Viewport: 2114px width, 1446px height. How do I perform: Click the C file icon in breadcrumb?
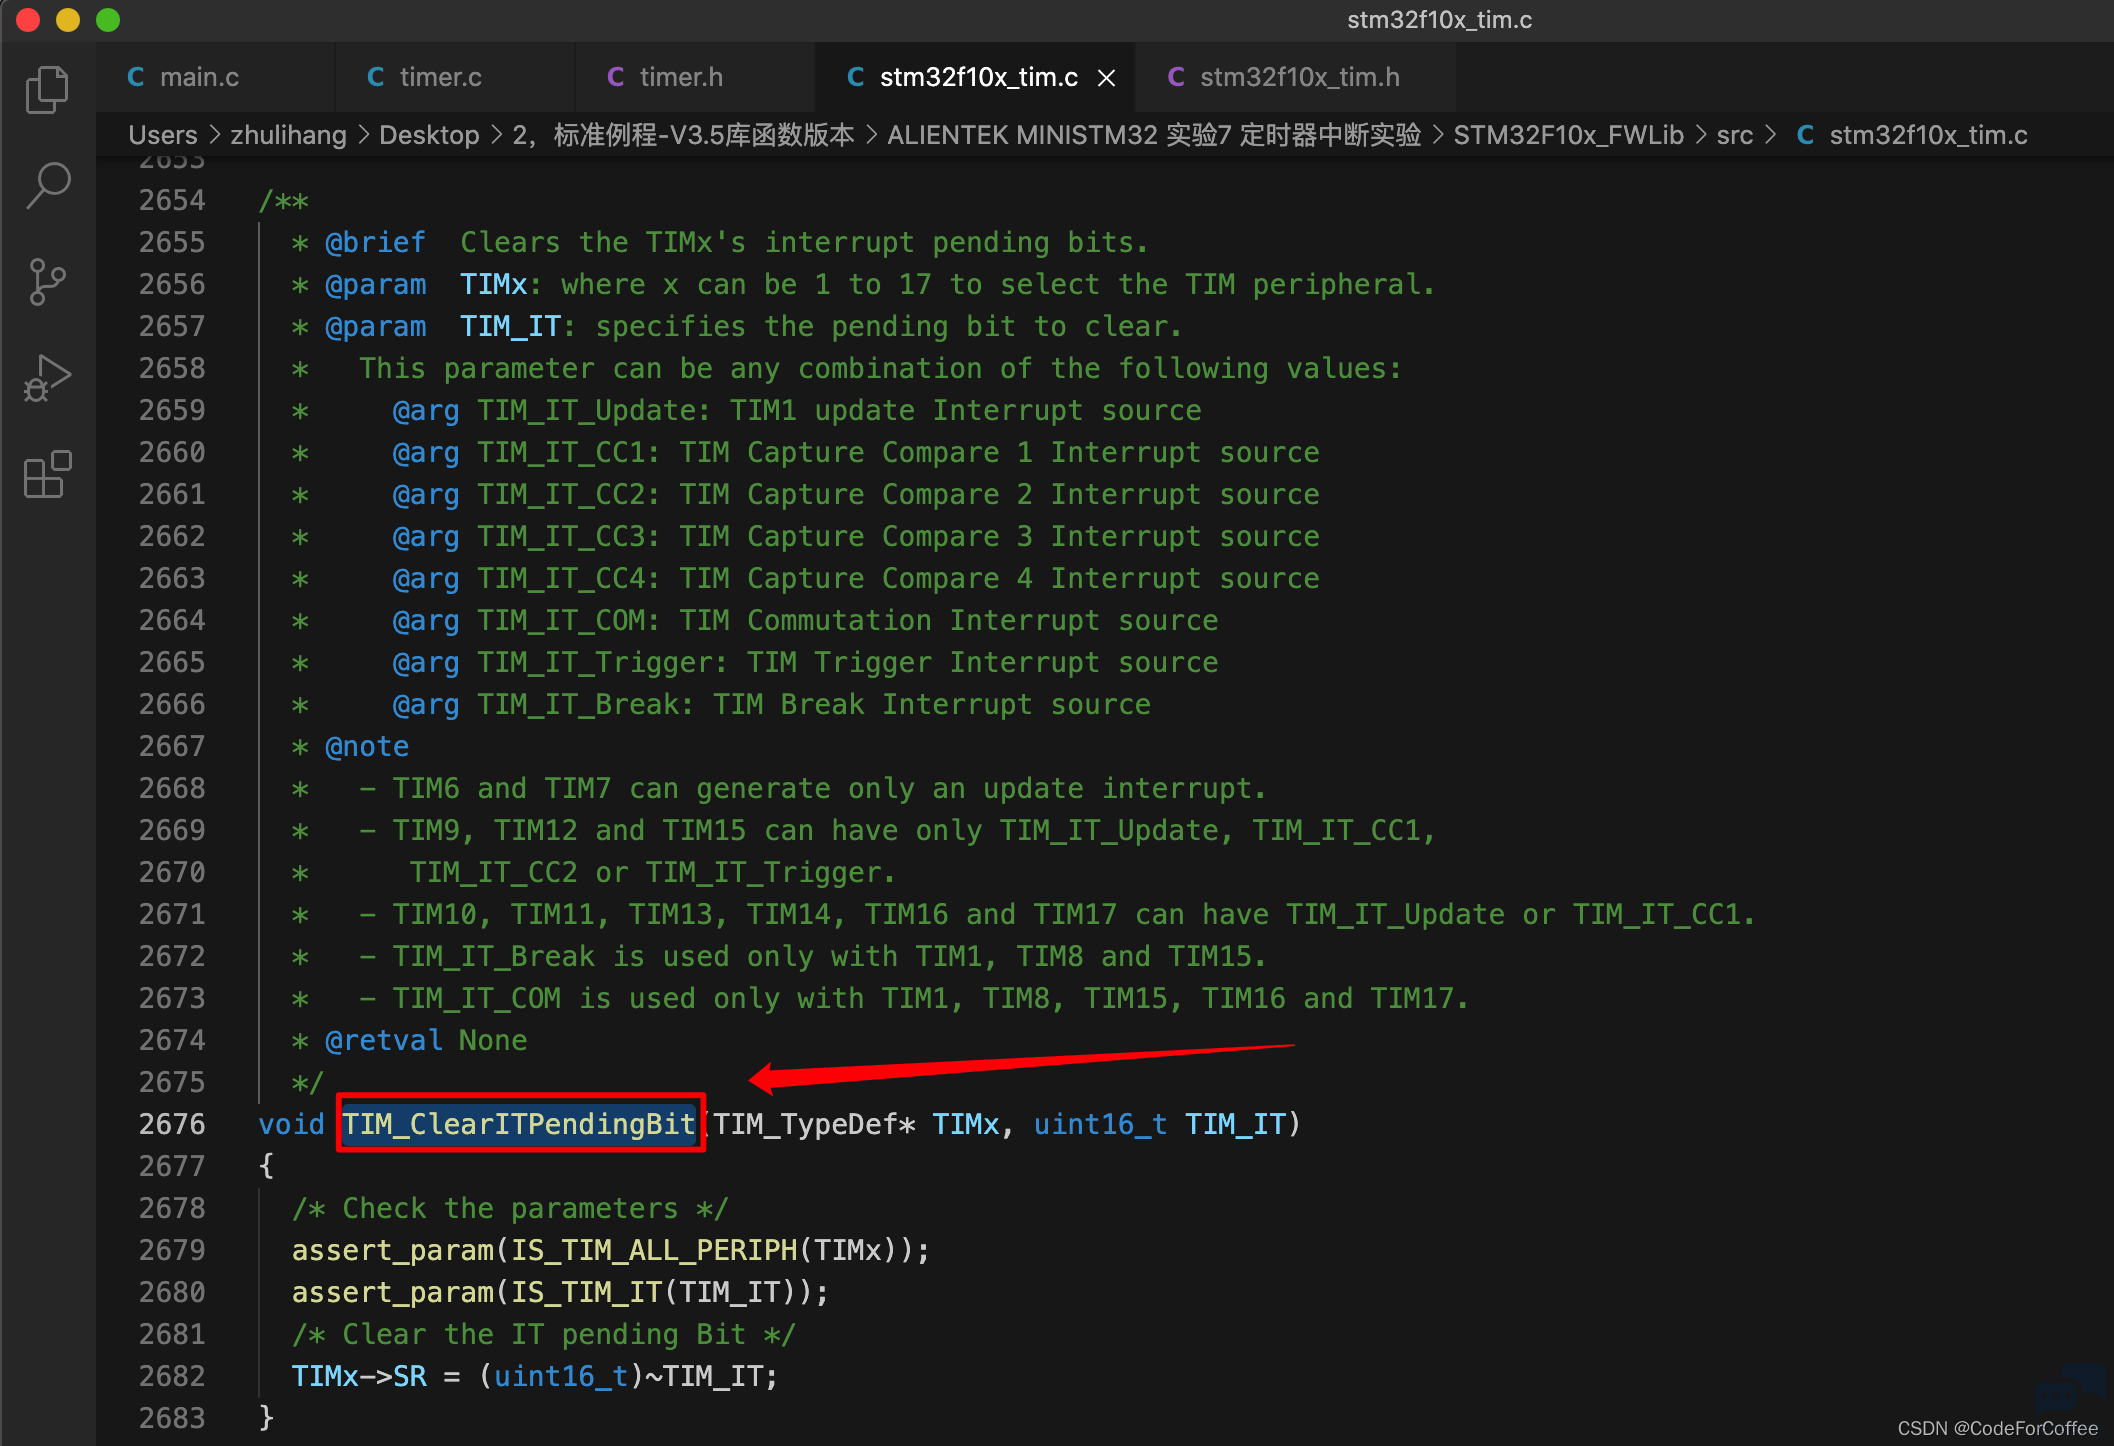(x=1805, y=135)
